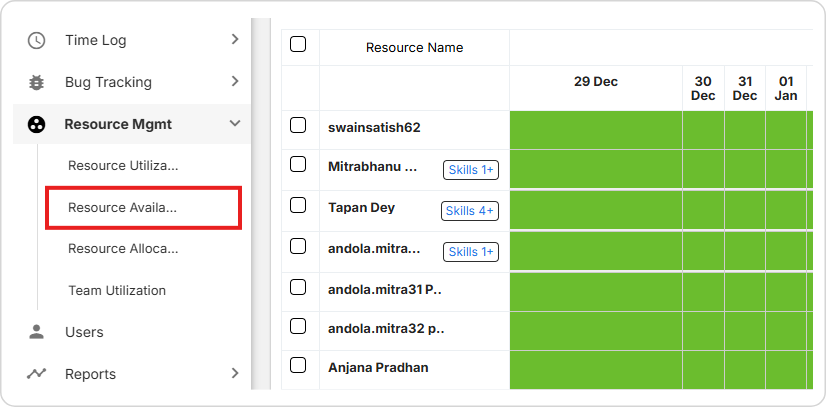Viewport: 826px width, 407px height.
Task: Open Resource Utilization submenu item
Action: tap(123, 166)
